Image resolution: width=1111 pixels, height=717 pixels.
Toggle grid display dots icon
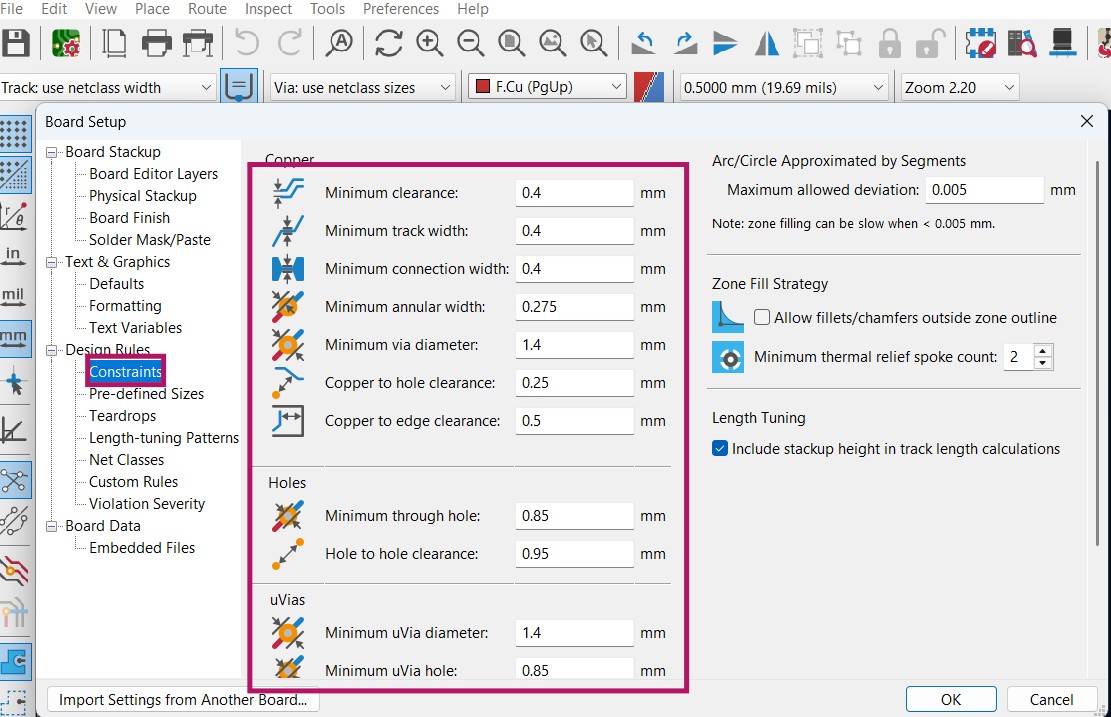coord(14,134)
